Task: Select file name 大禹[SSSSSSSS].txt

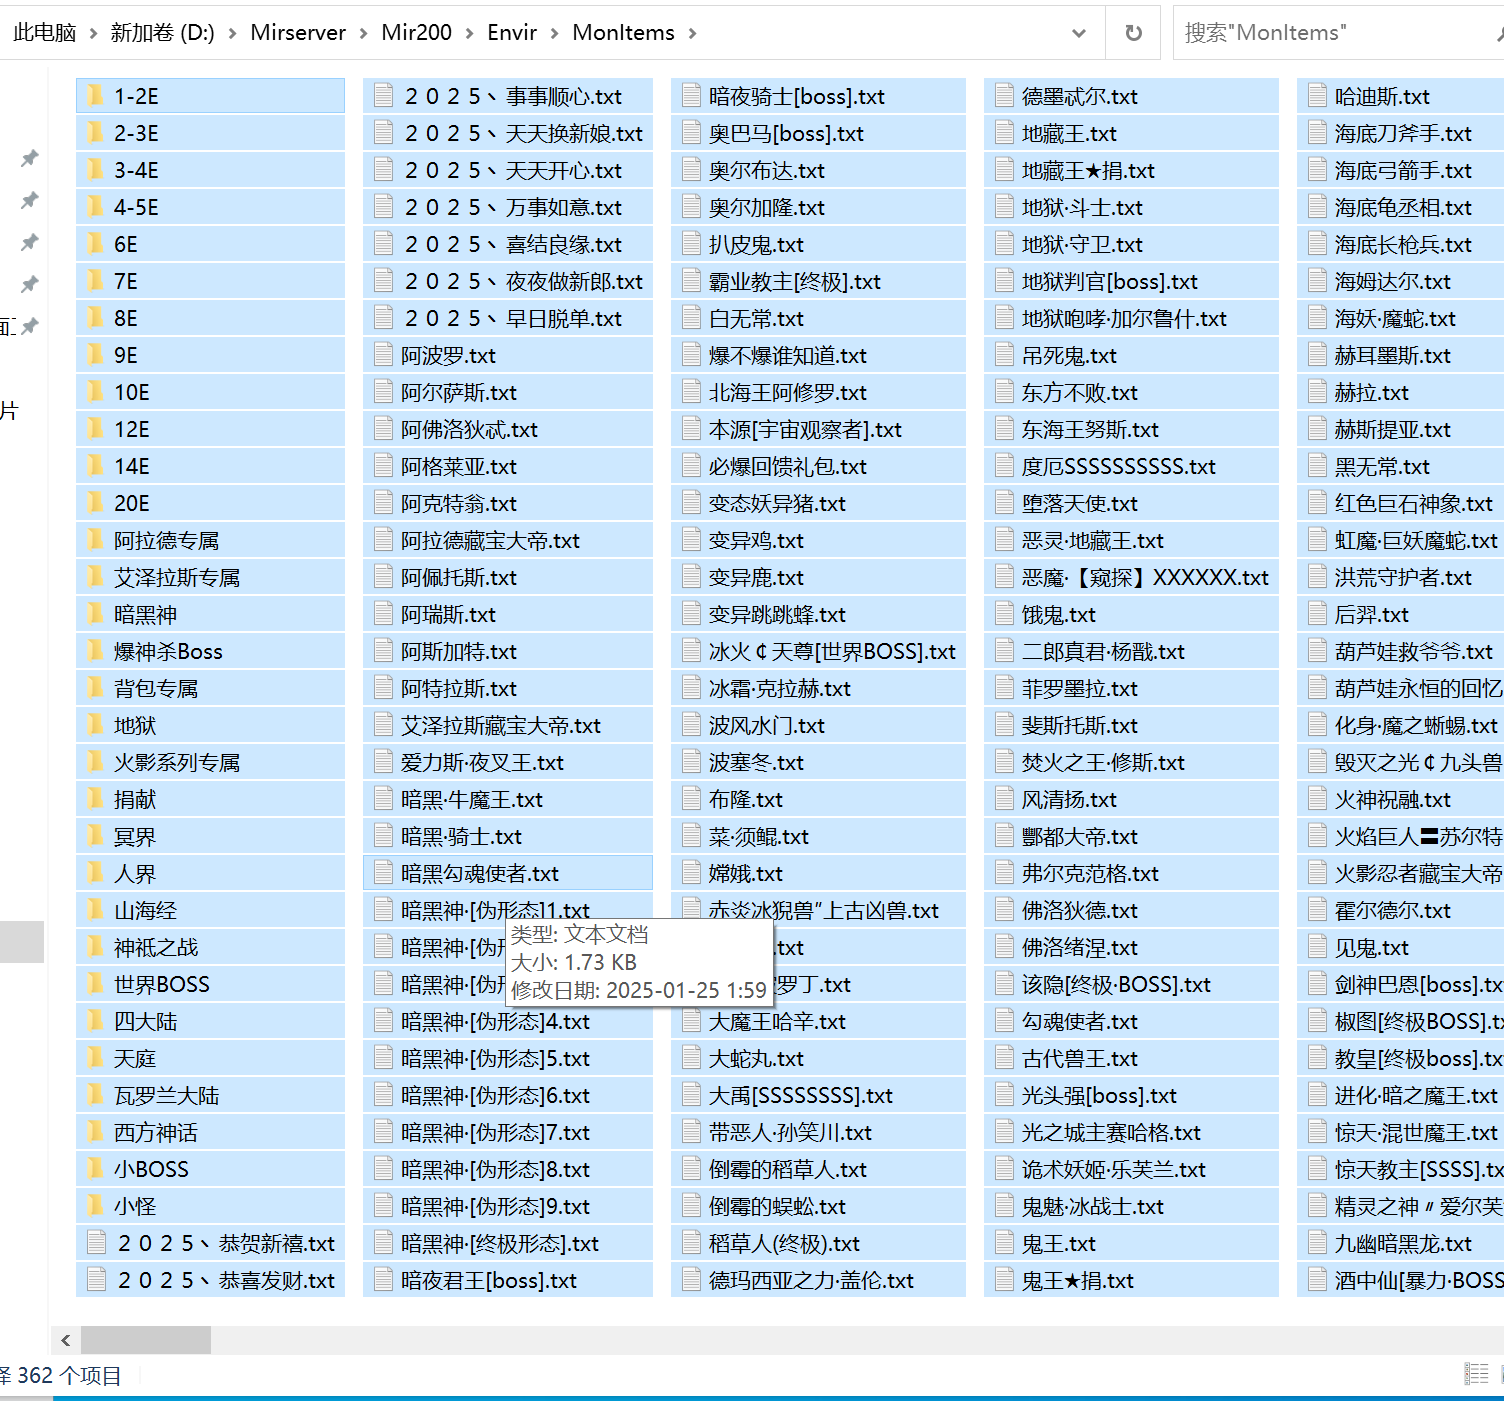Action: (x=801, y=1095)
